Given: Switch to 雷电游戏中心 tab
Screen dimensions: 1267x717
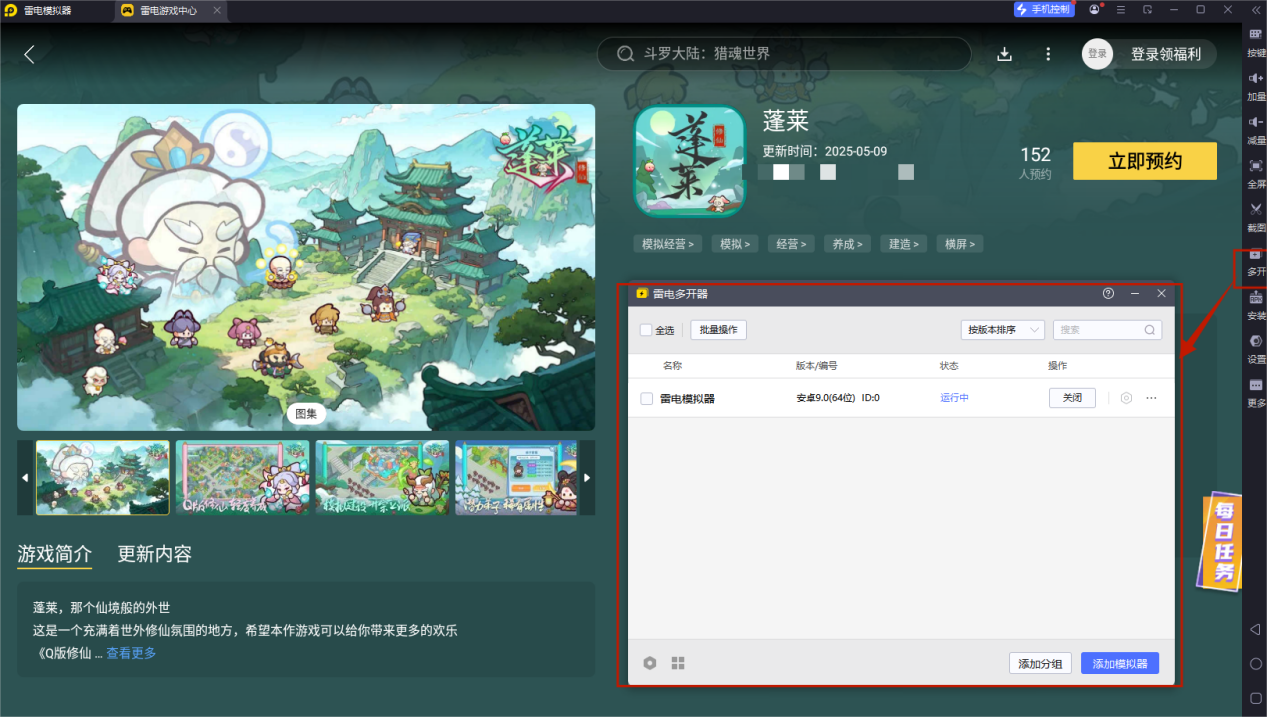Looking at the screenshot, I should pyautogui.click(x=168, y=10).
